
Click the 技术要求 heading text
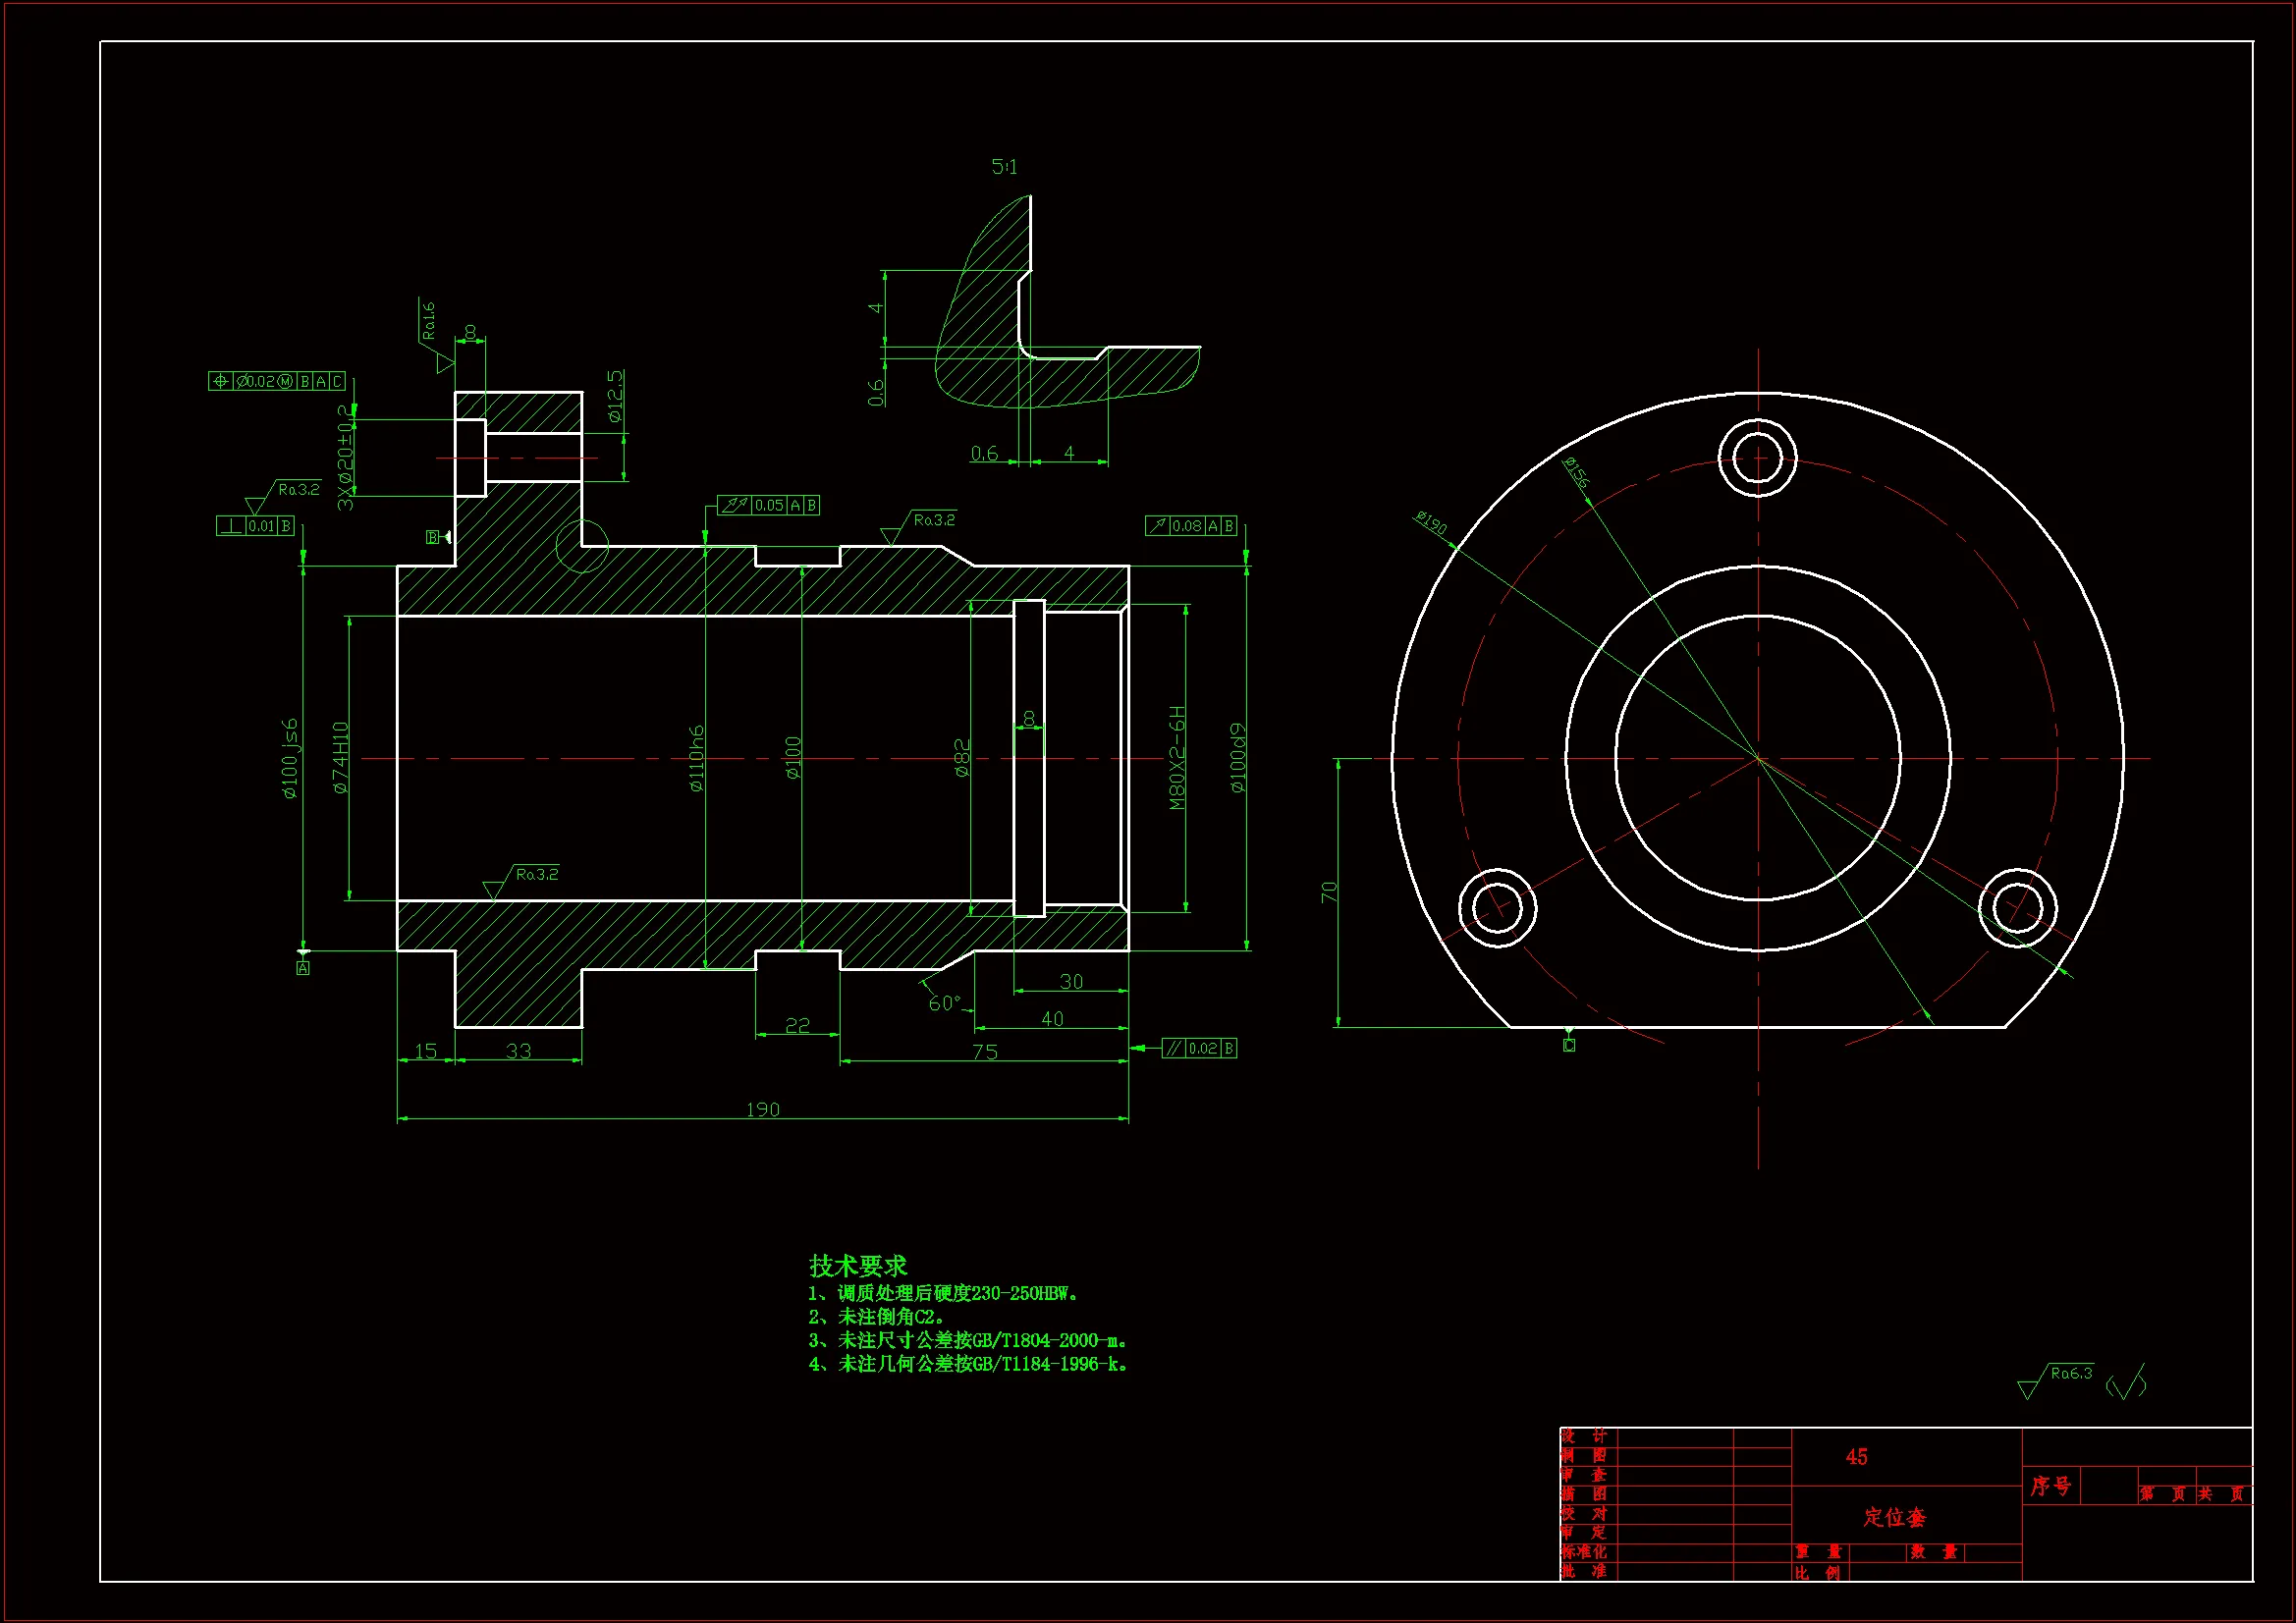pyautogui.click(x=857, y=1266)
